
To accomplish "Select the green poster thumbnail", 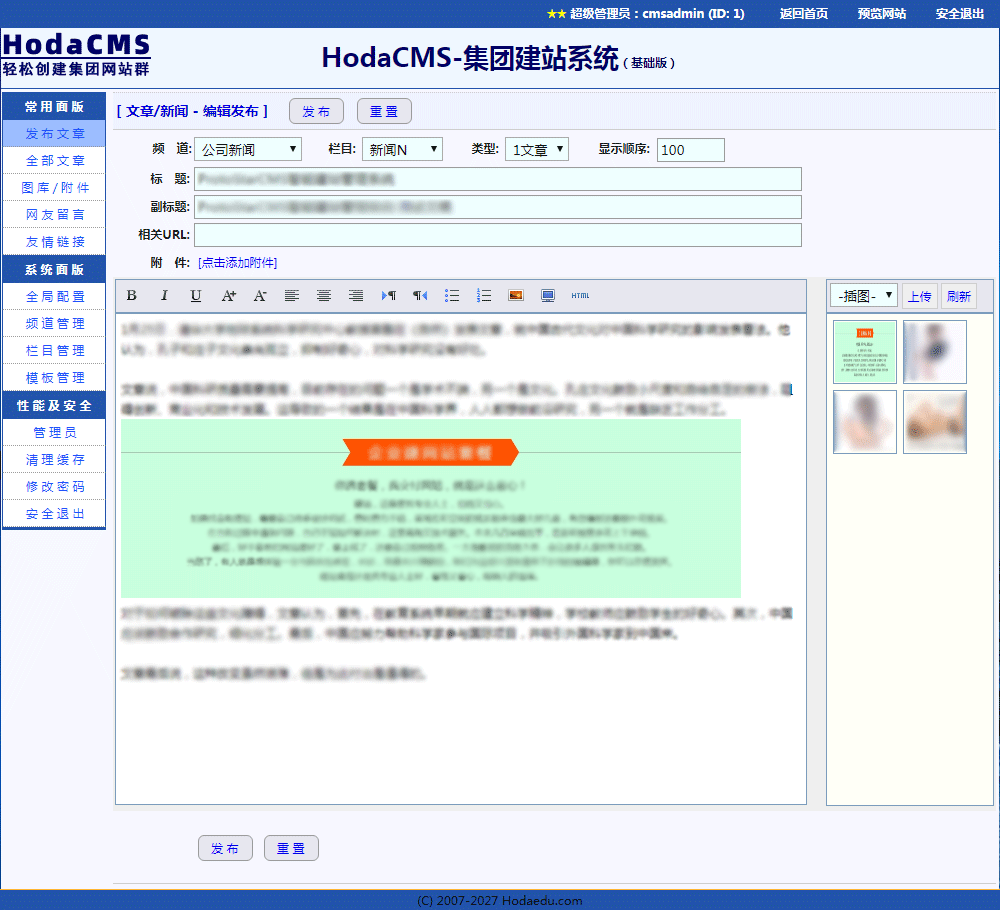I will coord(865,352).
